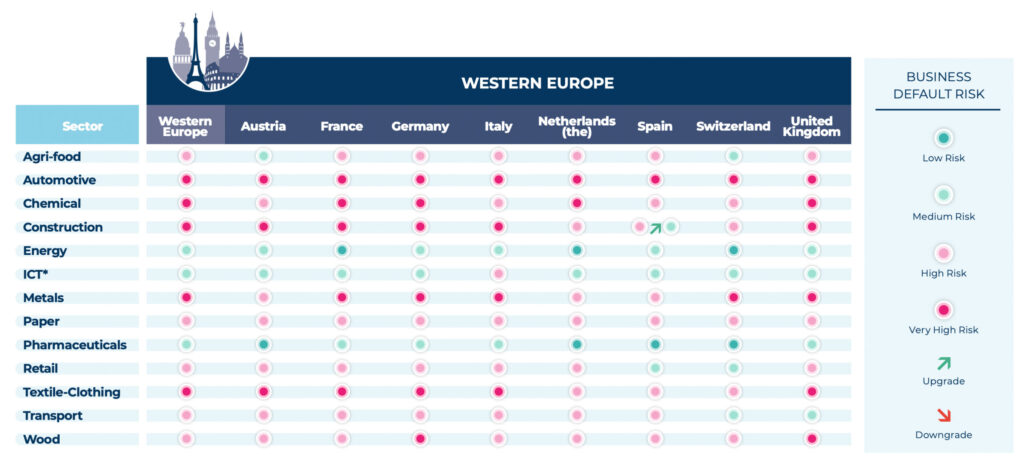Click the red Downgrade arrow in legend
This screenshot has width=1024, height=459.
coord(943,415)
